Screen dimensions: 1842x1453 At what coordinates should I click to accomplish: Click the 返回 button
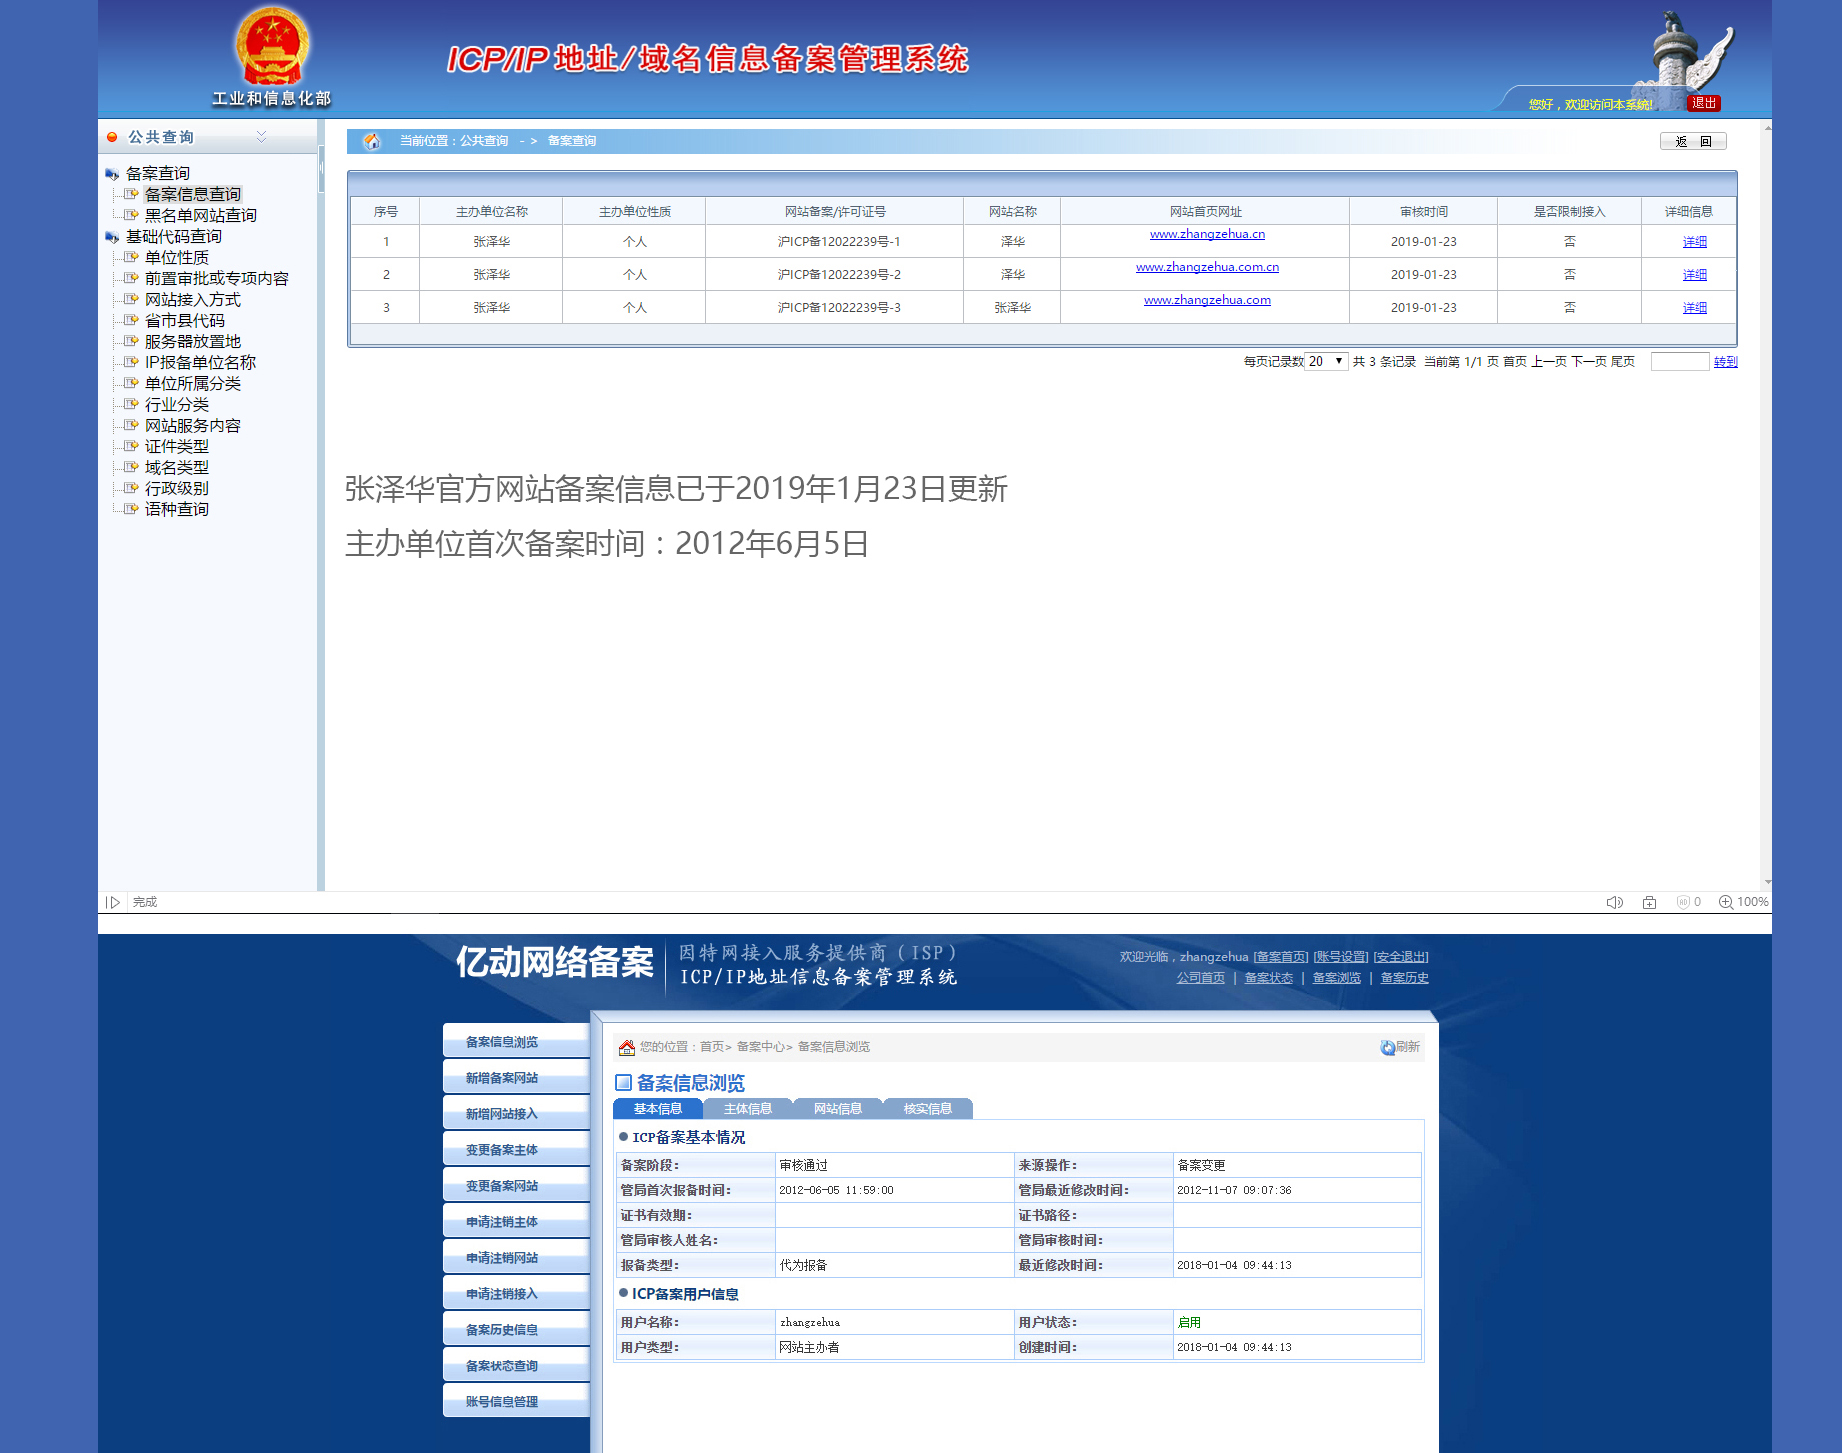coord(1692,141)
